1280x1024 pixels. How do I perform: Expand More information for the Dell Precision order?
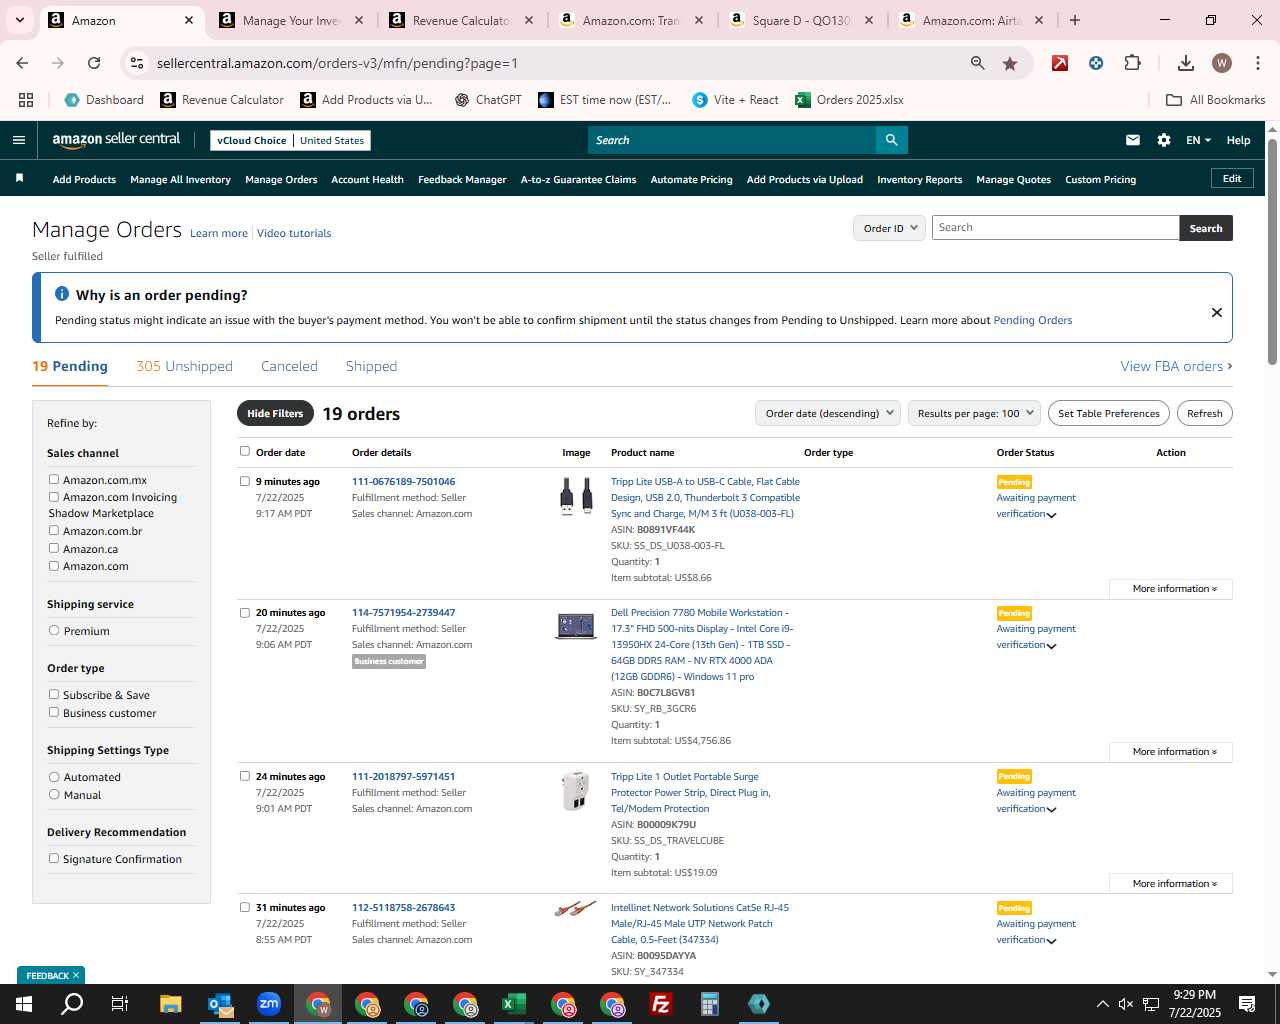1171,752
